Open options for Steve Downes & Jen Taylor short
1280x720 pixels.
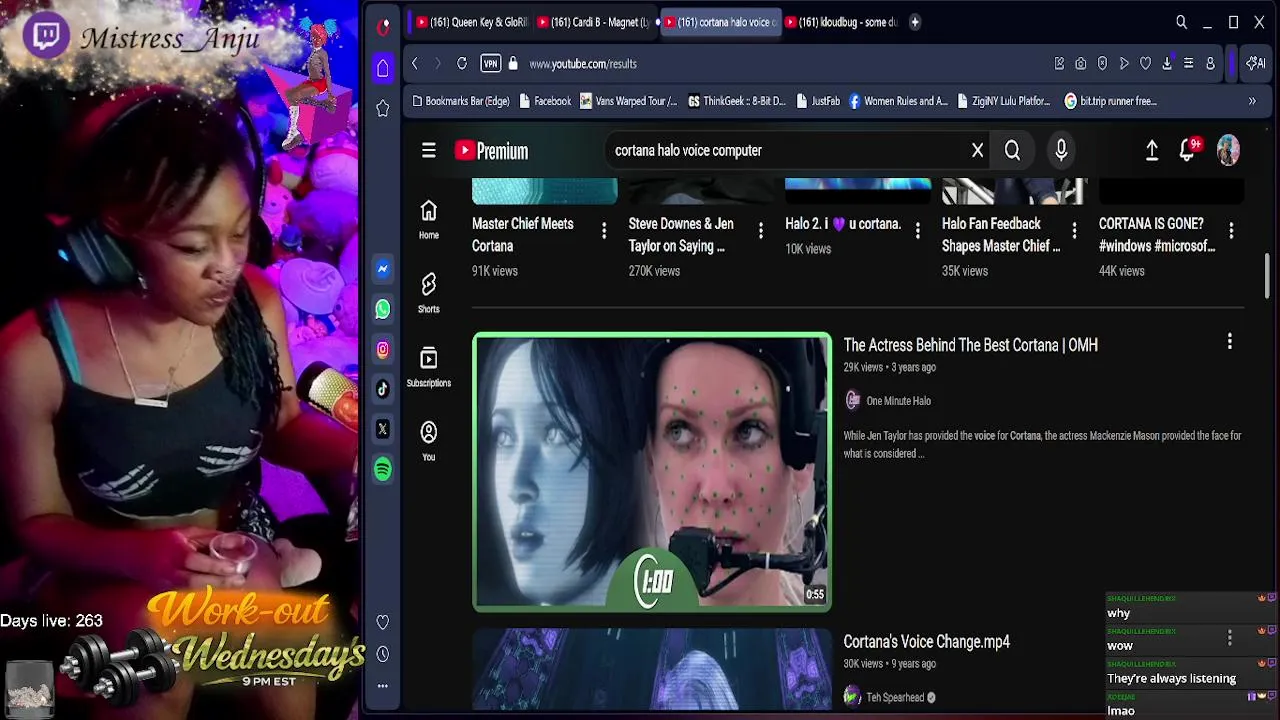761,231
